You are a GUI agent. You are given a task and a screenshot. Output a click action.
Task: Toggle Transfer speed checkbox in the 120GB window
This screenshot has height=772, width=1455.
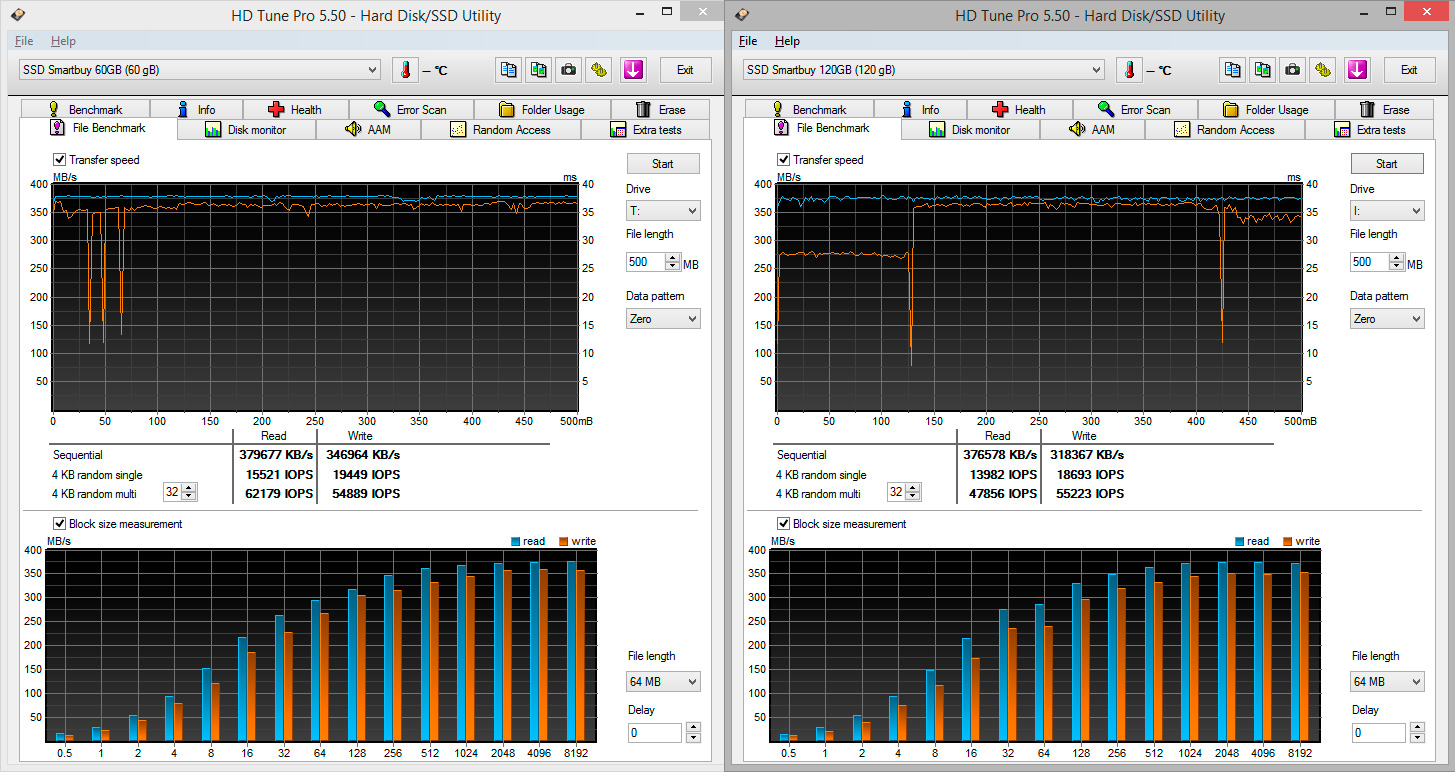tap(784, 160)
